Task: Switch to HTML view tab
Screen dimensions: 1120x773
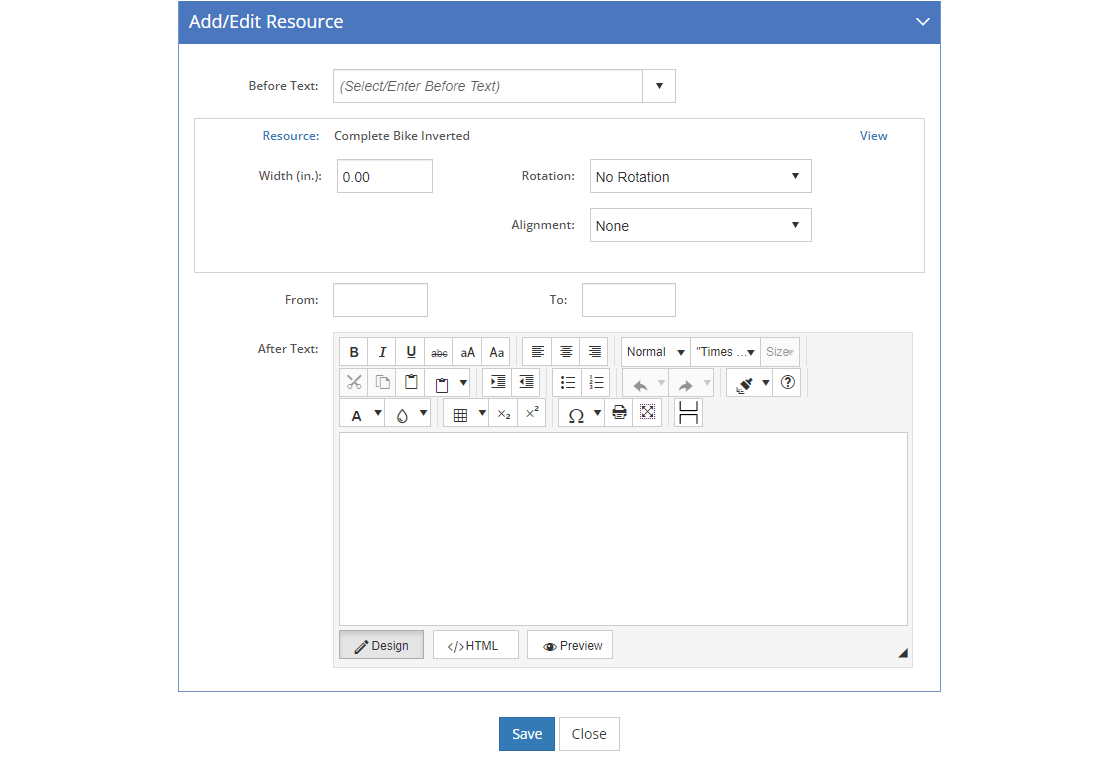Action: (x=476, y=645)
